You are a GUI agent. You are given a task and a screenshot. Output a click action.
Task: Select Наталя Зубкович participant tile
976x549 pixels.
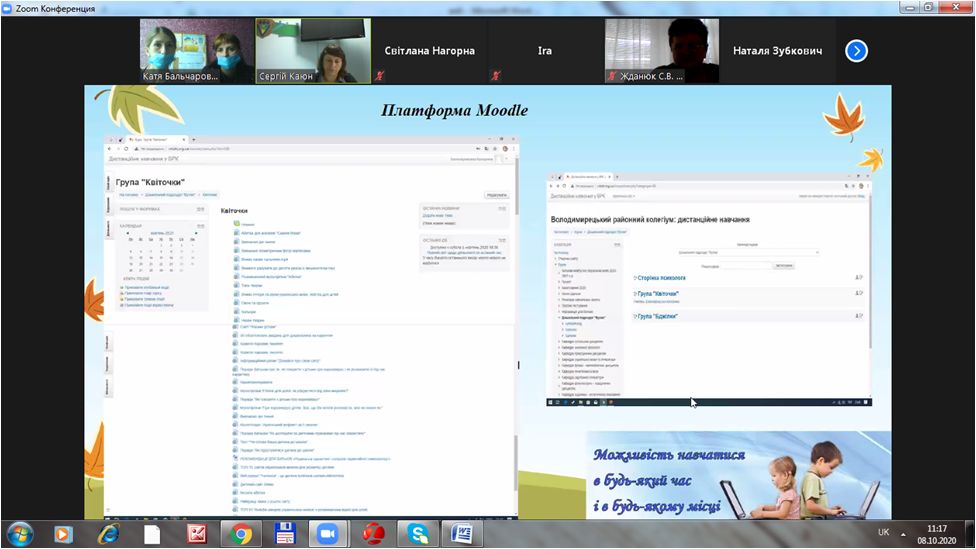(777, 50)
